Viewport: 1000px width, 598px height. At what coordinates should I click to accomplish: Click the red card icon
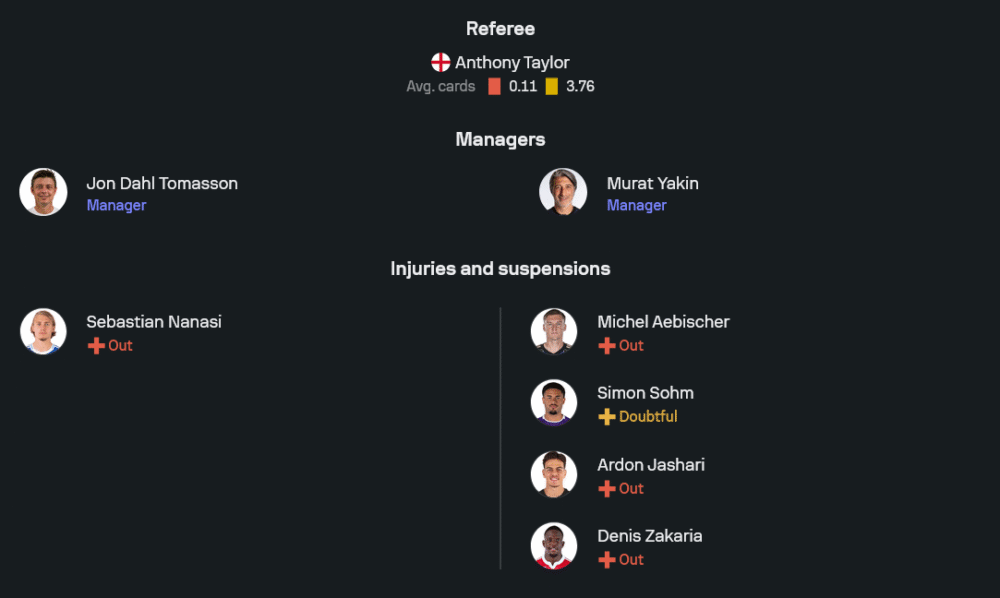pyautogui.click(x=494, y=86)
